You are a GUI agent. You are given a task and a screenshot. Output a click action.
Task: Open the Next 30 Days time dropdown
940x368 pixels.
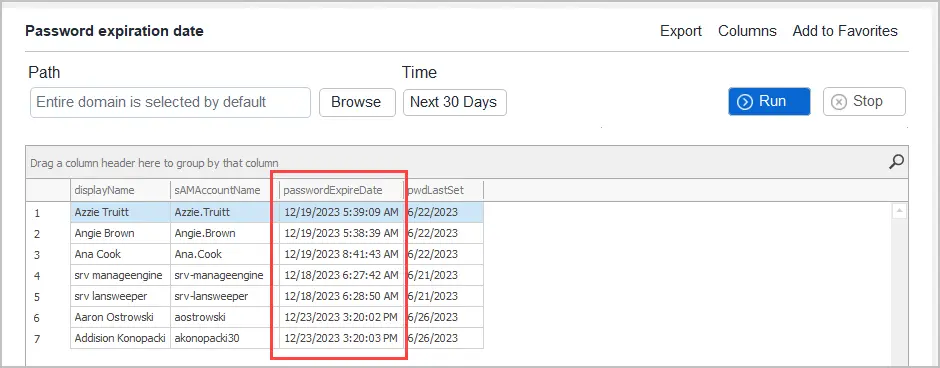(x=454, y=102)
